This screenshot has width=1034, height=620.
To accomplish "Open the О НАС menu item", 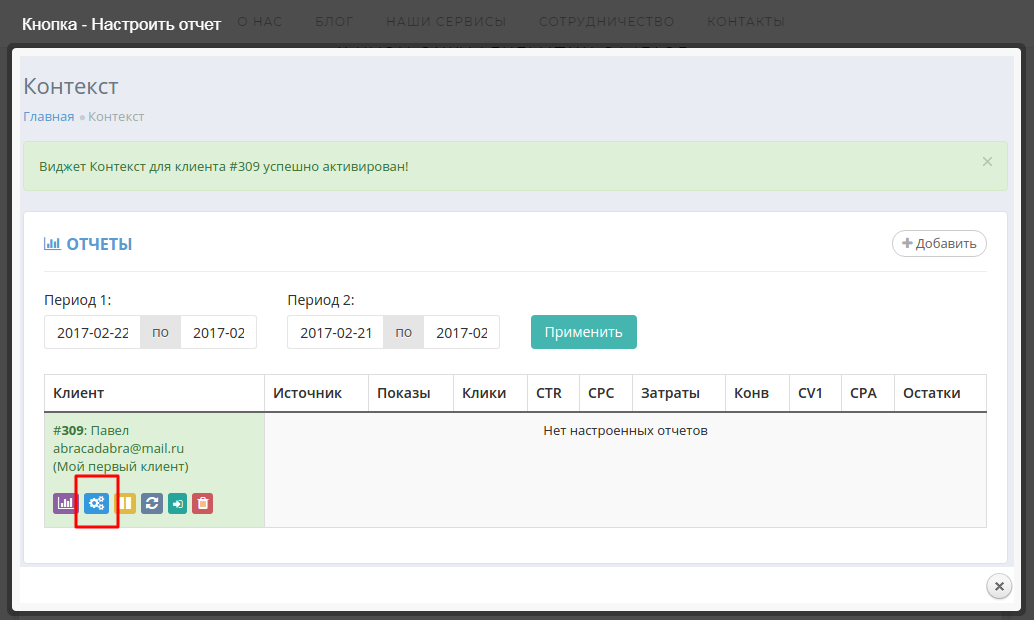I will [x=260, y=22].
